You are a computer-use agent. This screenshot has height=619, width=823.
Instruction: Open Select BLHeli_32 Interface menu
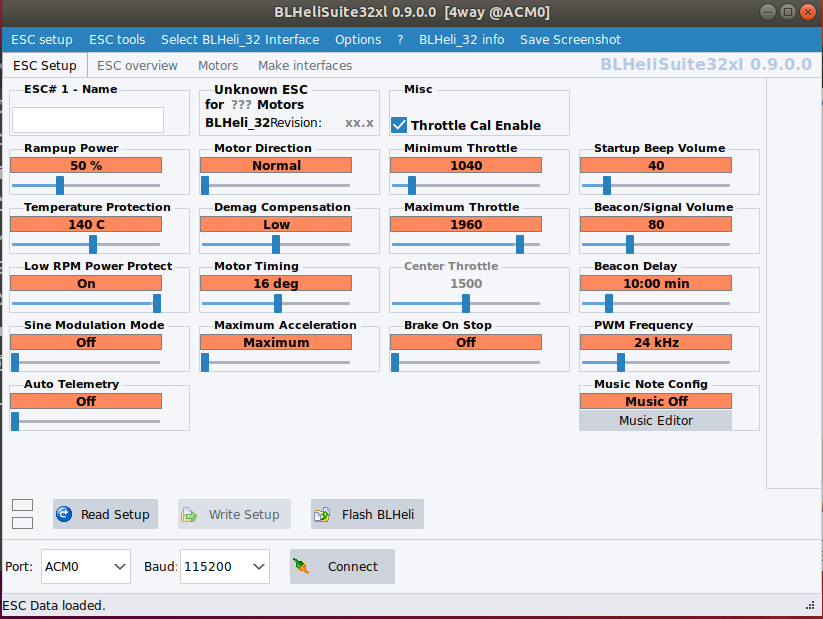[x=240, y=40]
